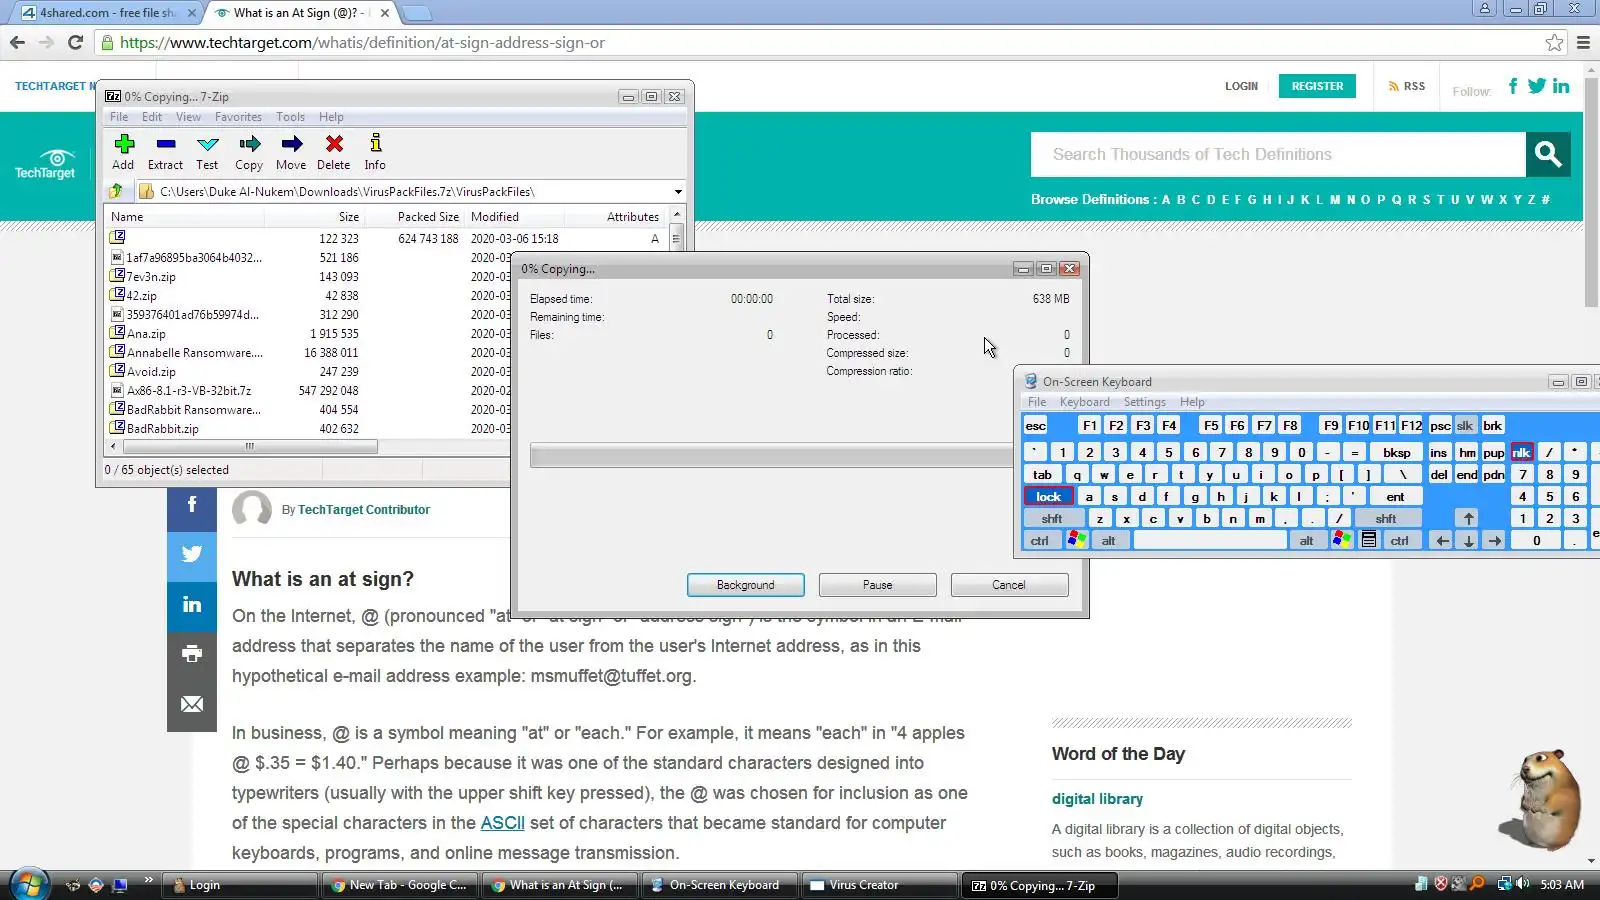
Task: Click the copying progress bar
Action: [x=772, y=457]
